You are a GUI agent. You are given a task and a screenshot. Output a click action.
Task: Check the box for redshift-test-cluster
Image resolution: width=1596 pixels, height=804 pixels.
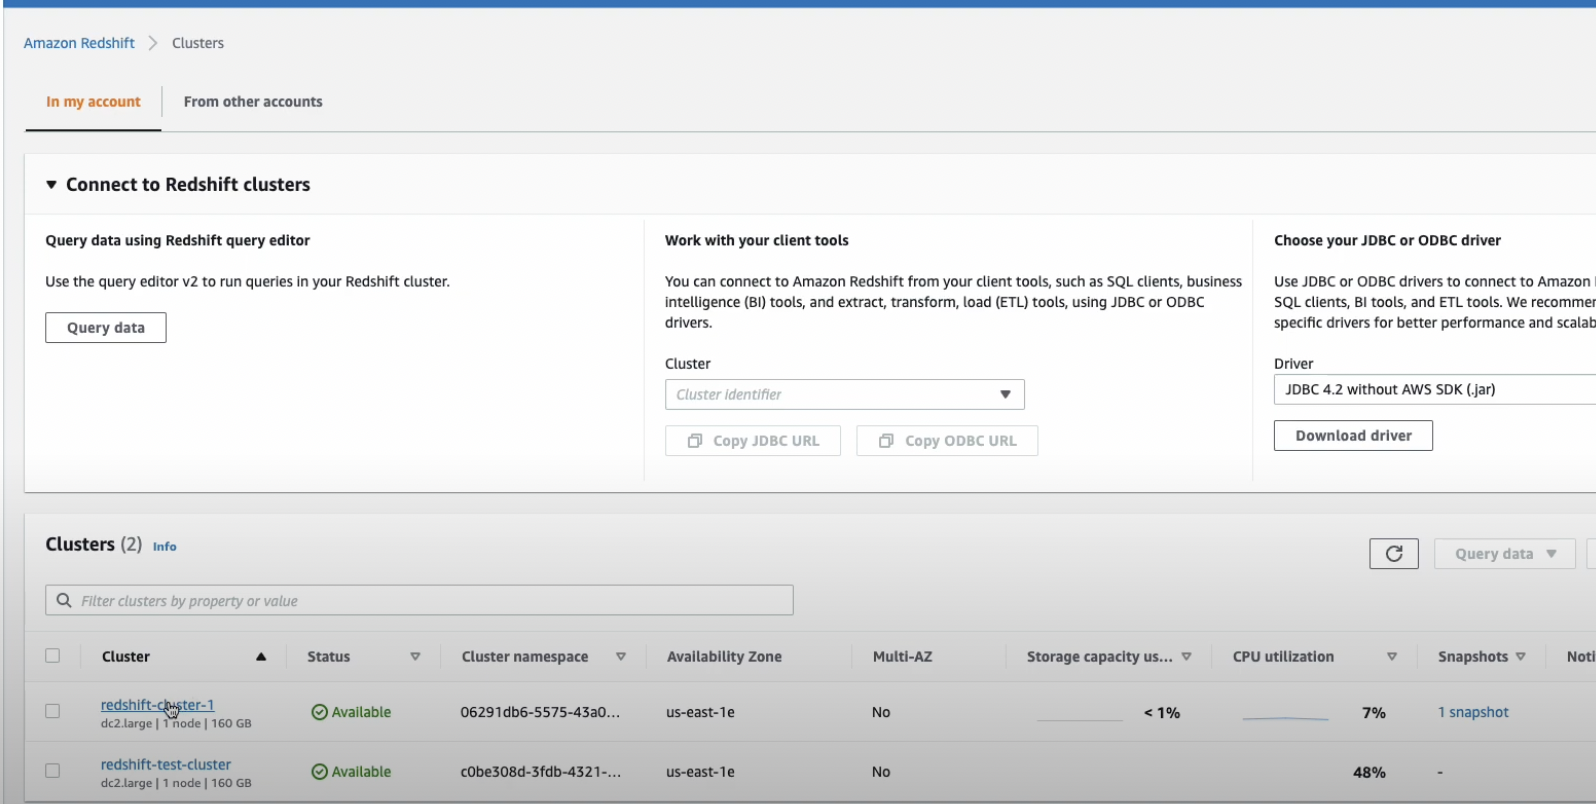point(53,771)
